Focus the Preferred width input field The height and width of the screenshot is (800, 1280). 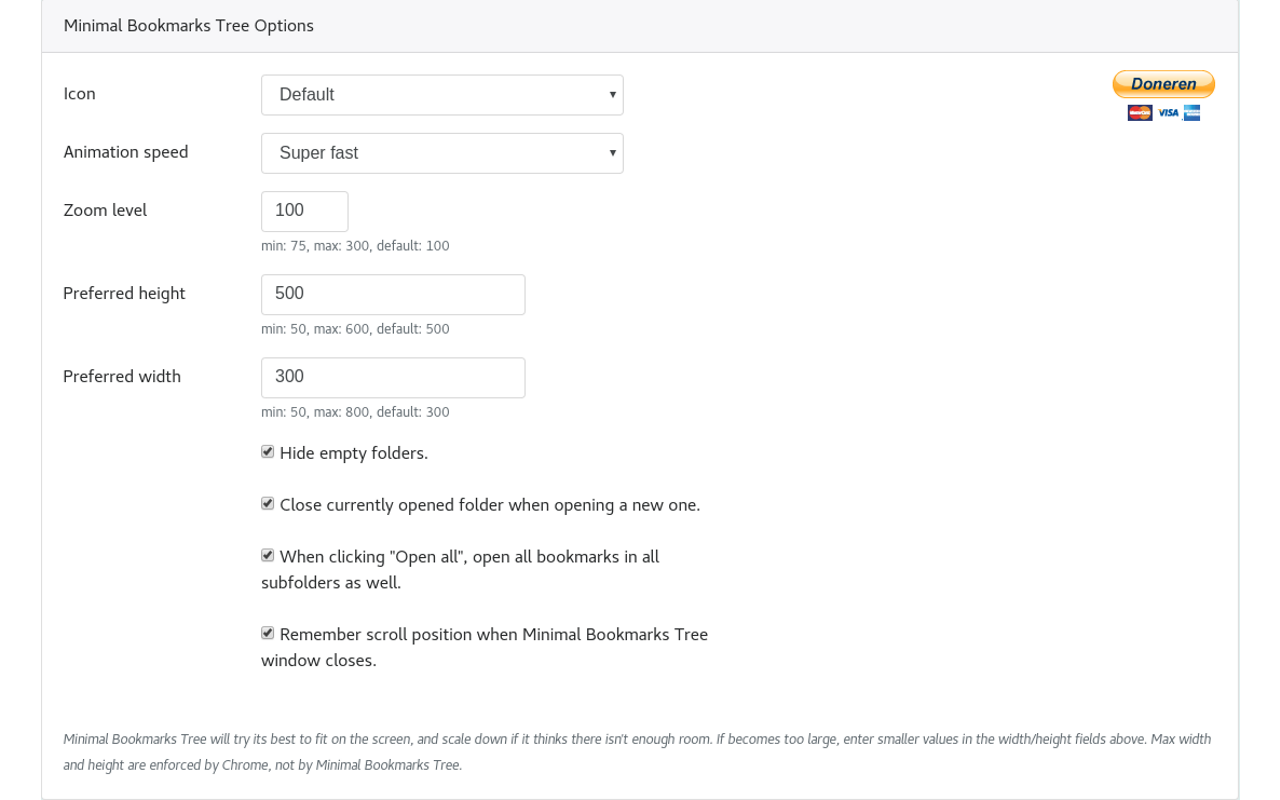(393, 377)
